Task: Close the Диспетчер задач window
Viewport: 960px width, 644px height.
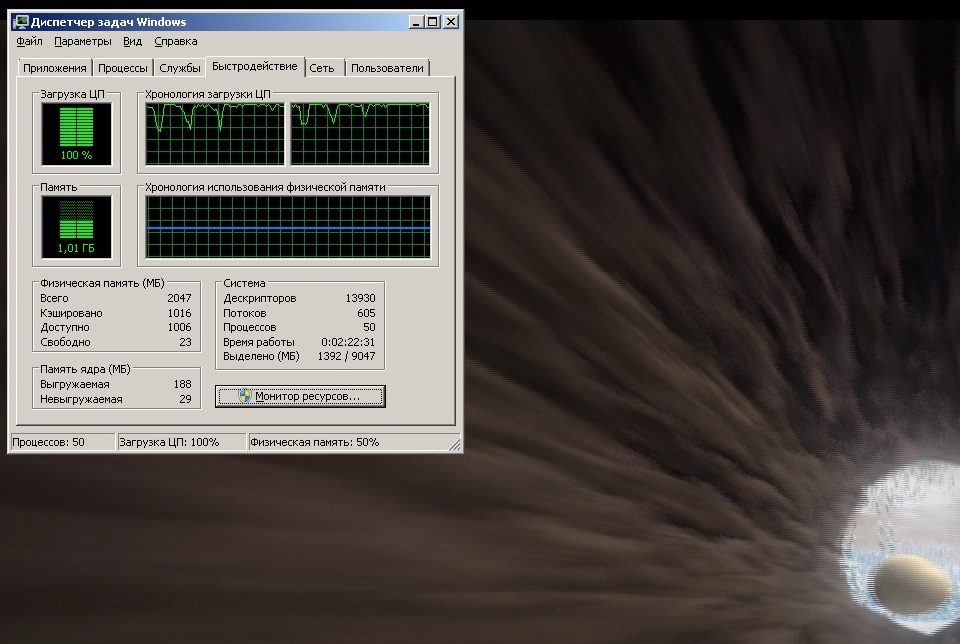Action: [451, 22]
